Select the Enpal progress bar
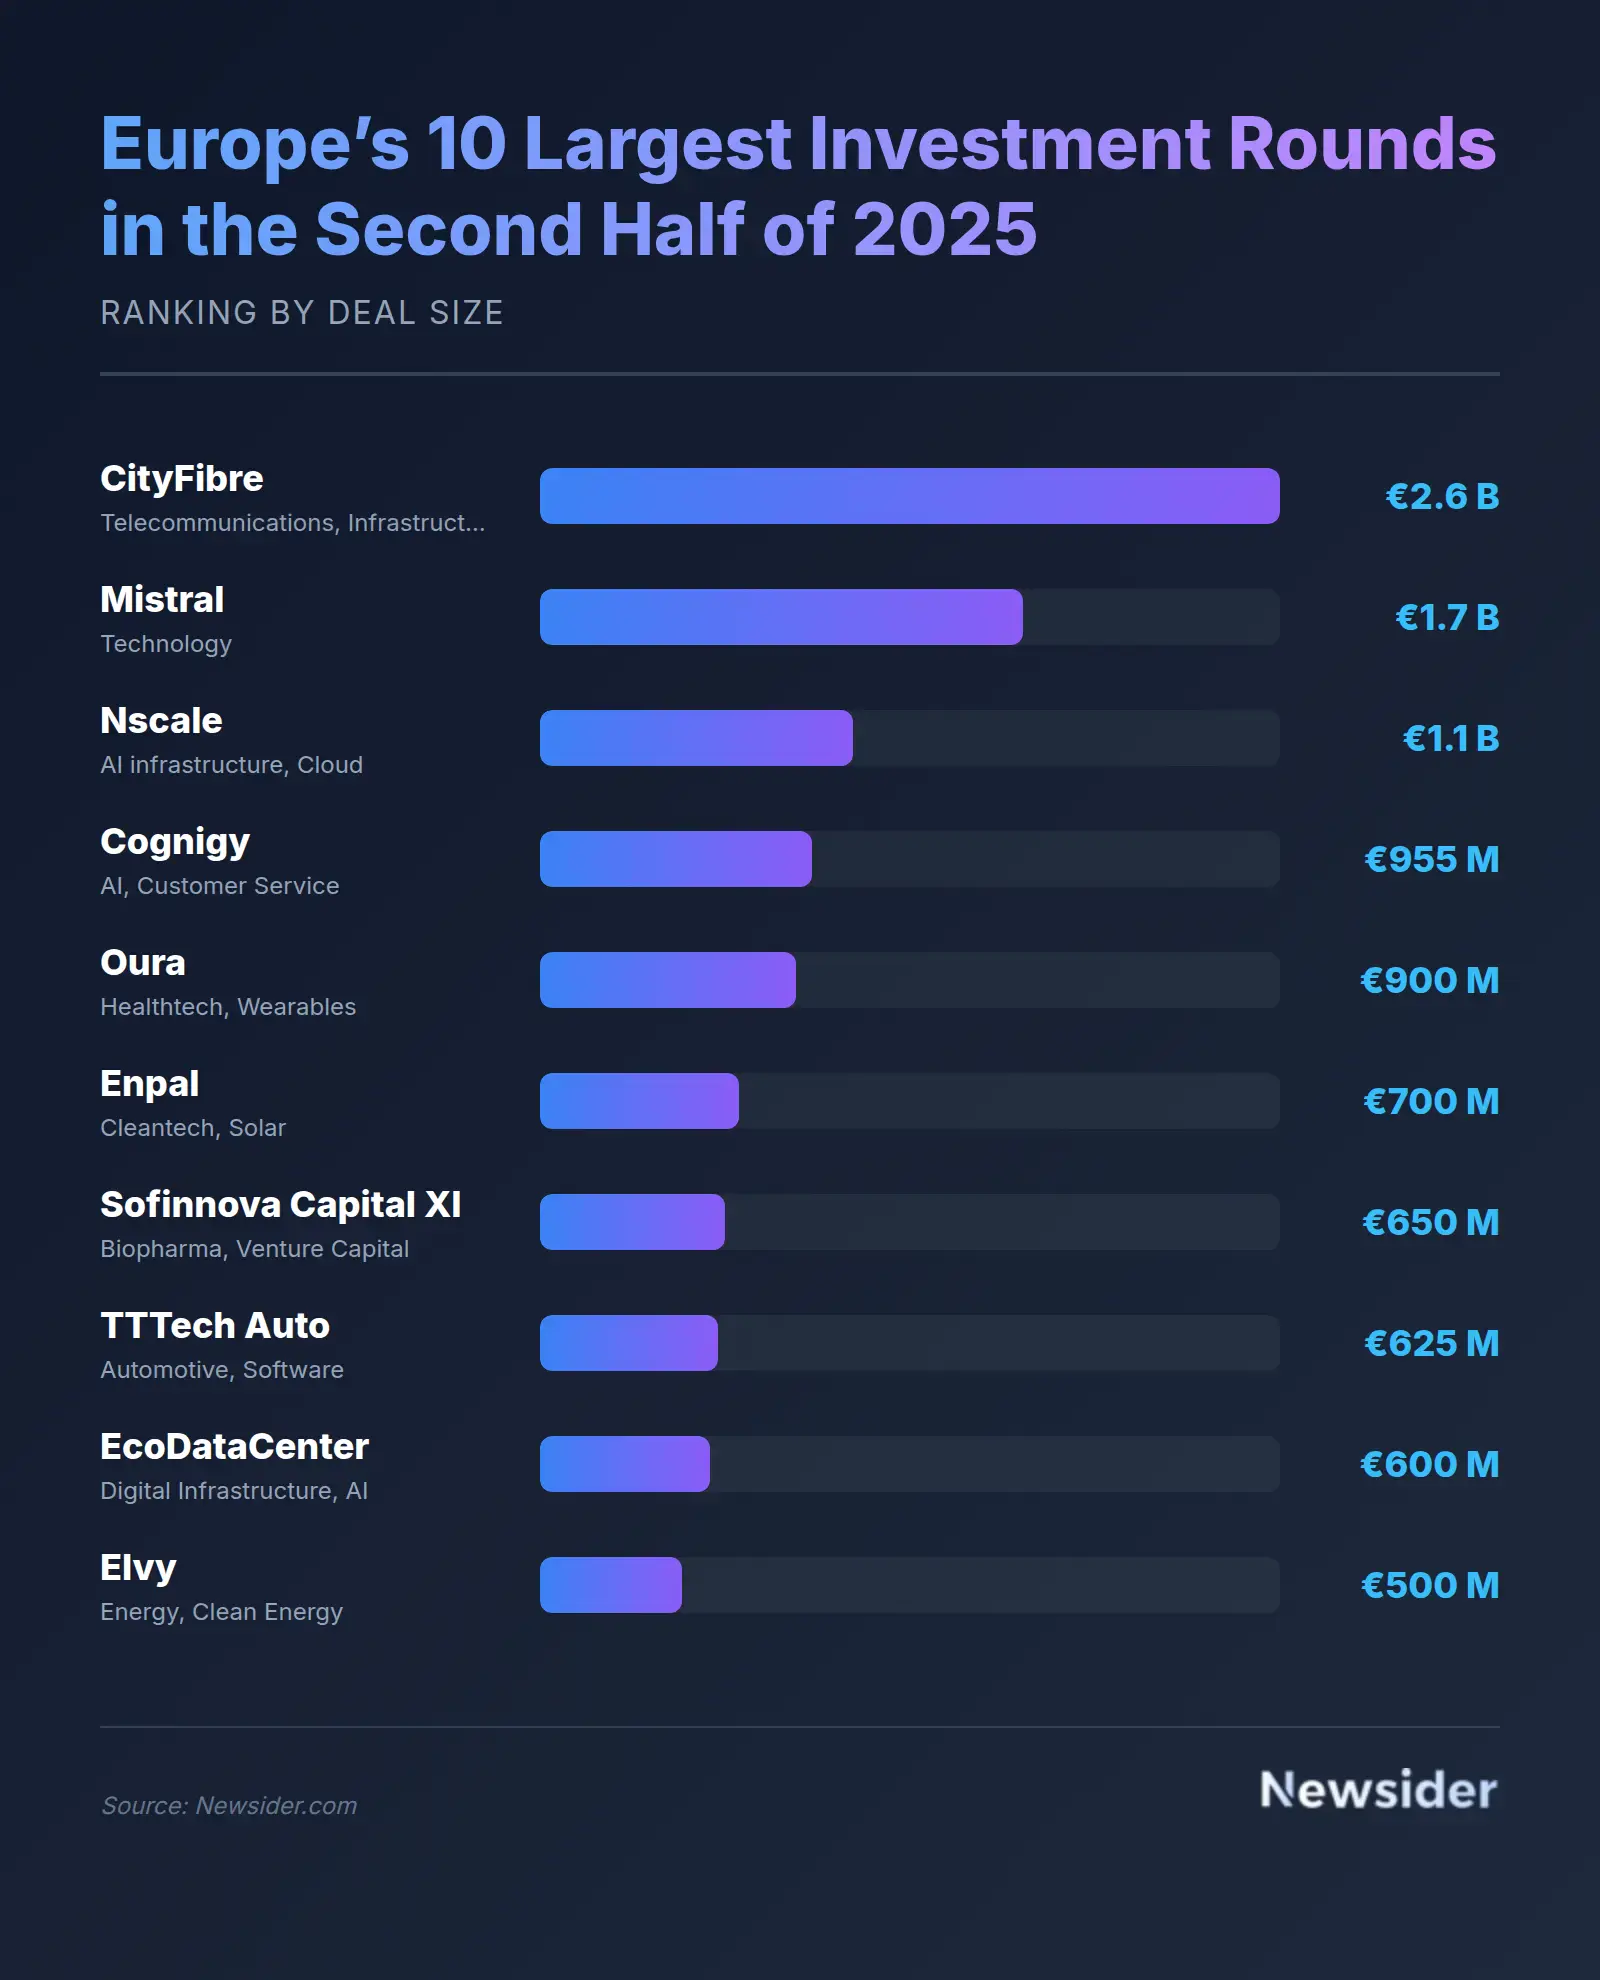The image size is (1600, 1980). [639, 1101]
